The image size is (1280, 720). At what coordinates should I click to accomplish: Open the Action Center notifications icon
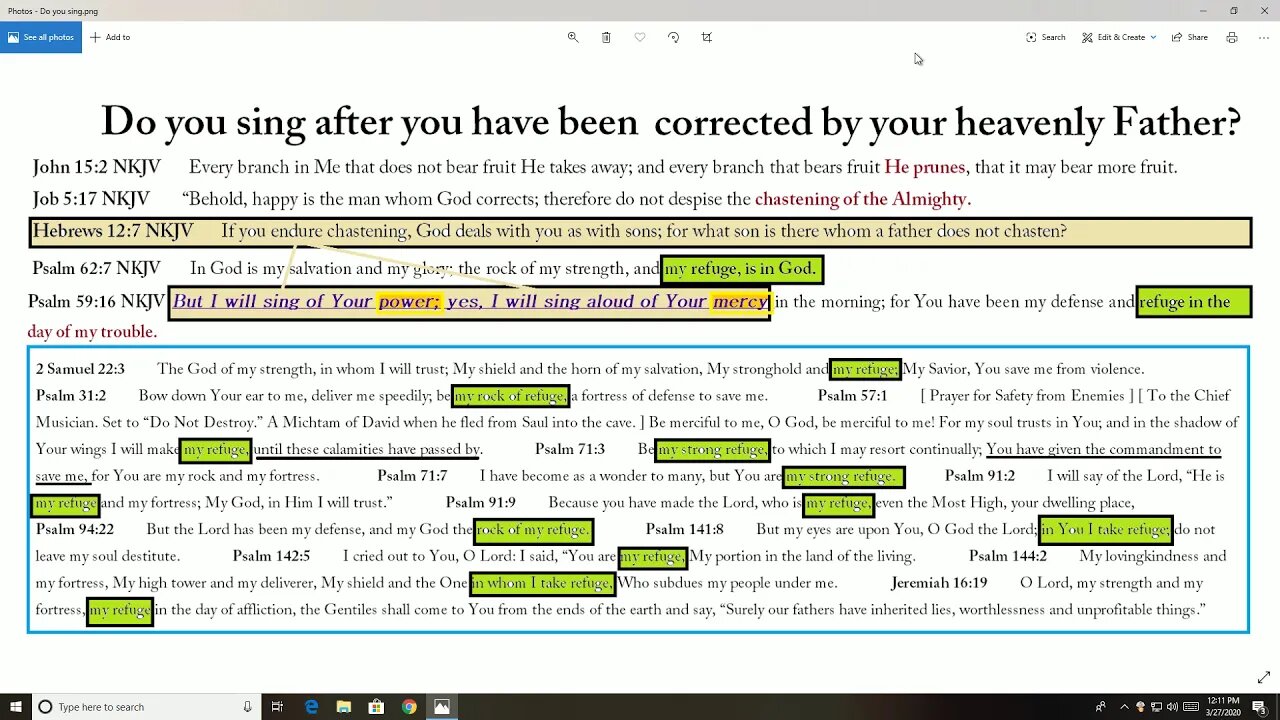coord(1260,707)
